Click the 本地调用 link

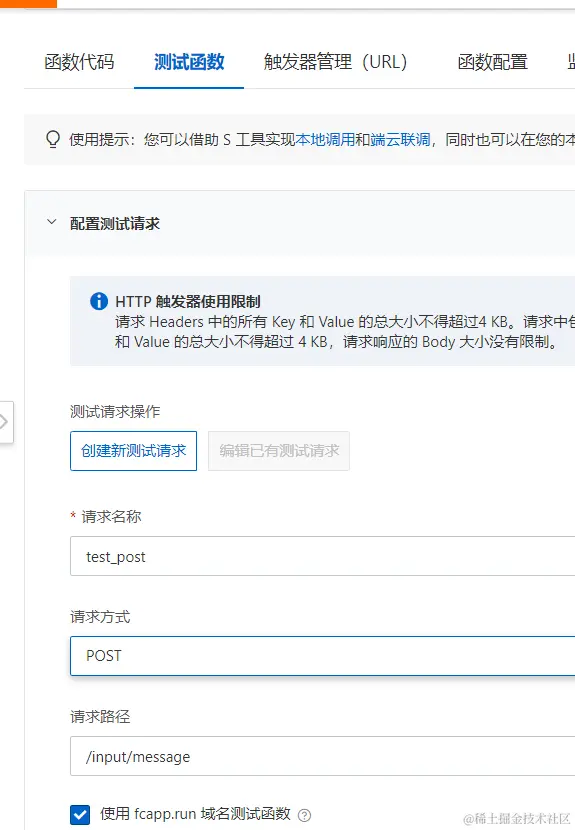[325, 140]
